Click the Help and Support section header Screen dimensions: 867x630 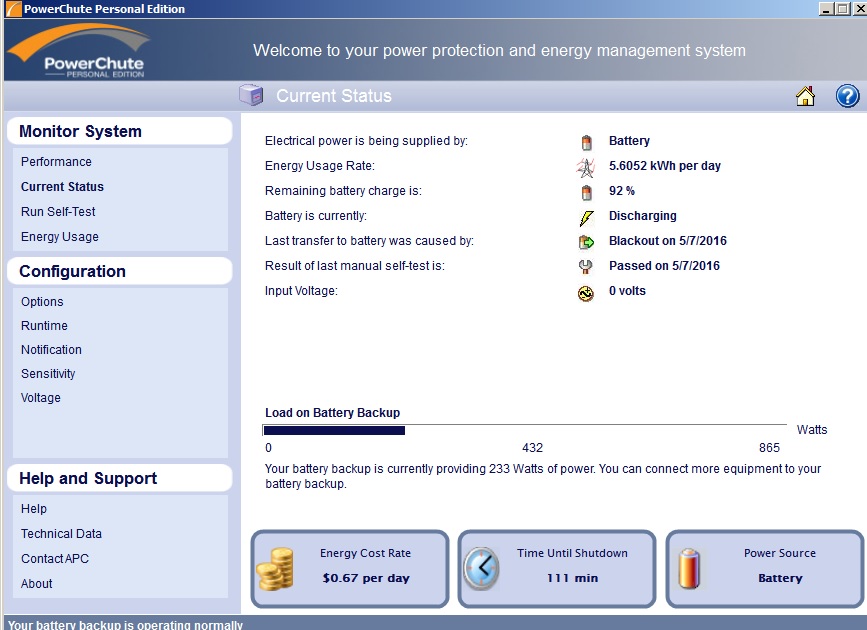[x=119, y=478]
